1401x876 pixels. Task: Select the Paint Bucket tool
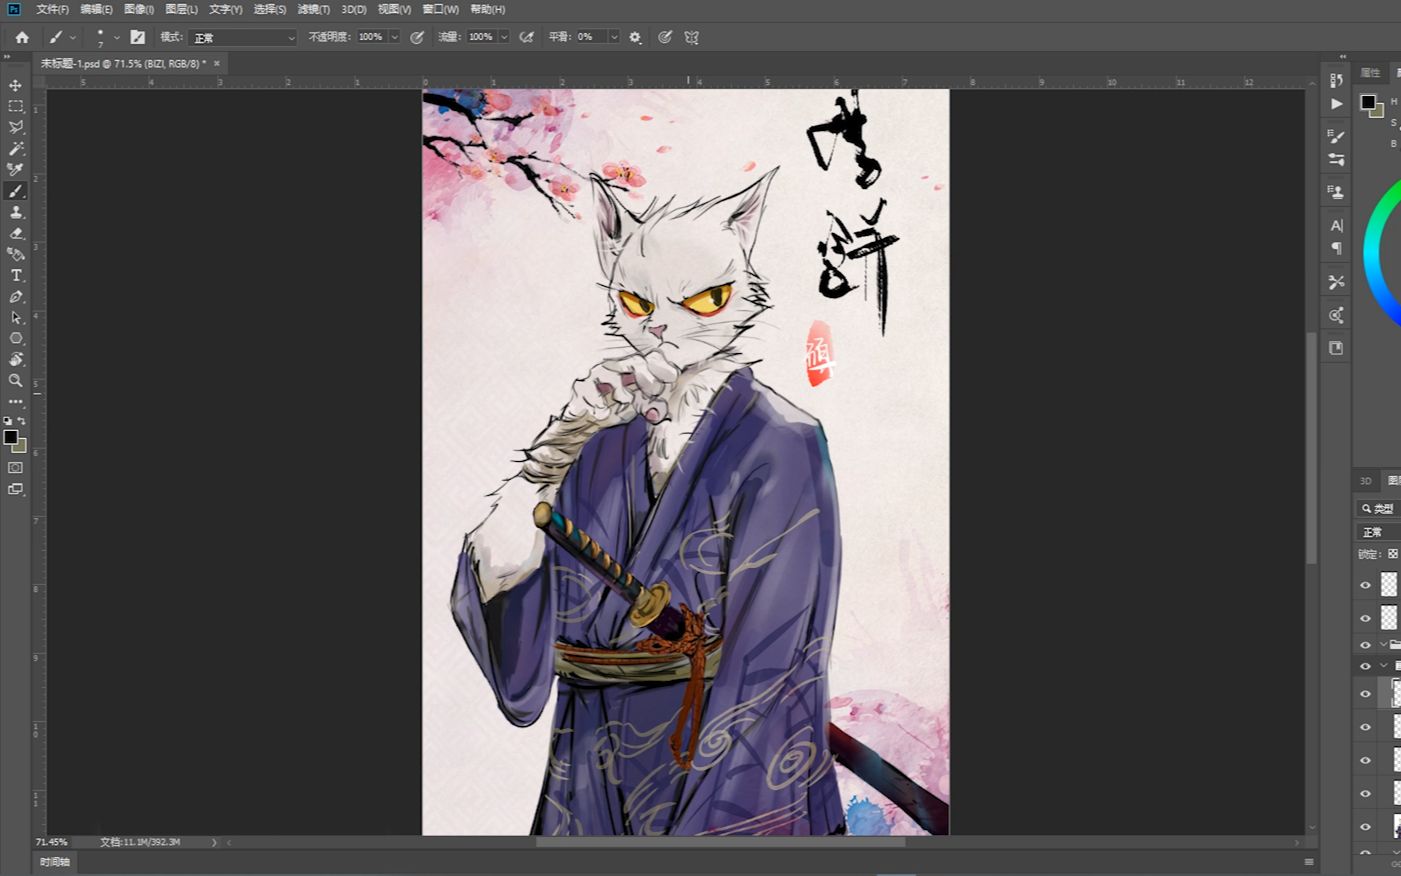[15, 254]
